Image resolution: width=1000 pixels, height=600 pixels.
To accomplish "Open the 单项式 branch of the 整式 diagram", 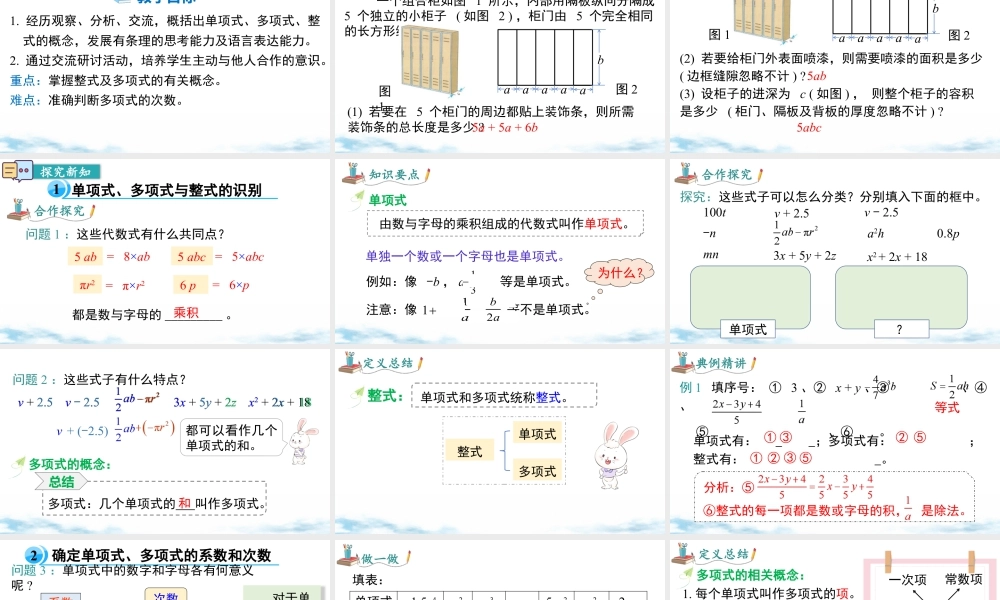I will tap(539, 433).
